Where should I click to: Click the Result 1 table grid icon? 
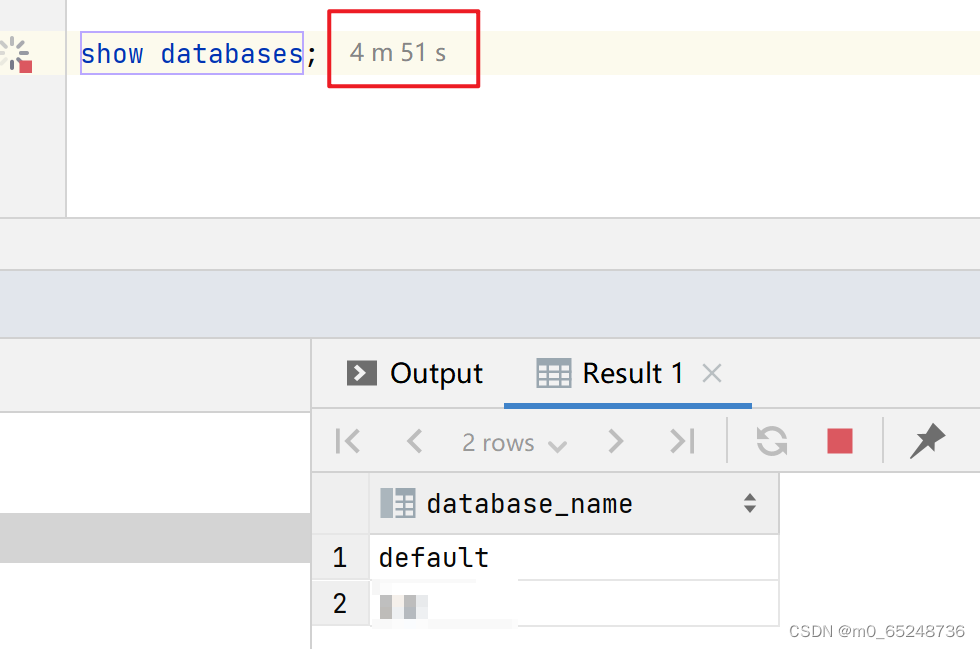pyautogui.click(x=553, y=373)
